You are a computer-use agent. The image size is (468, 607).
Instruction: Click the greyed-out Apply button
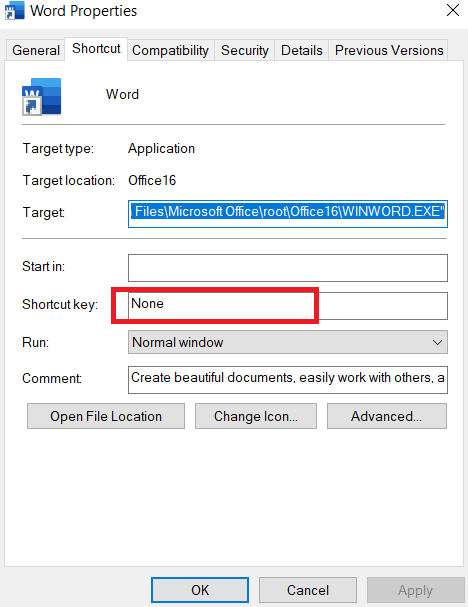tap(415, 590)
